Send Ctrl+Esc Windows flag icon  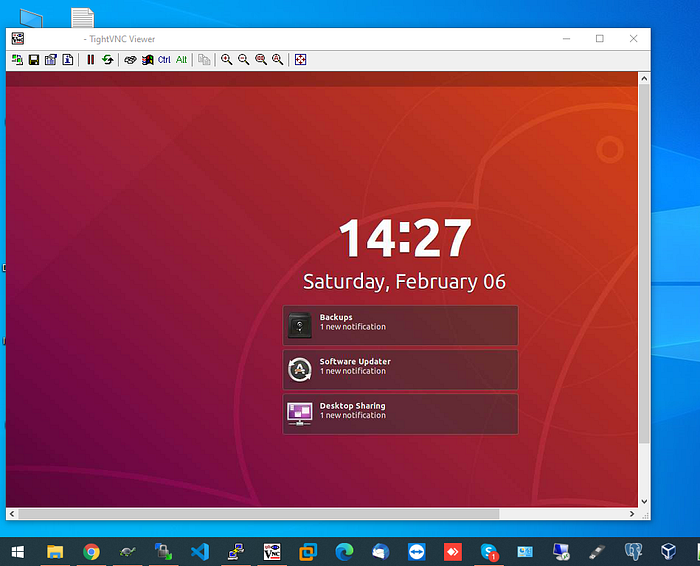pyautogui.click(x=147, y=60)
